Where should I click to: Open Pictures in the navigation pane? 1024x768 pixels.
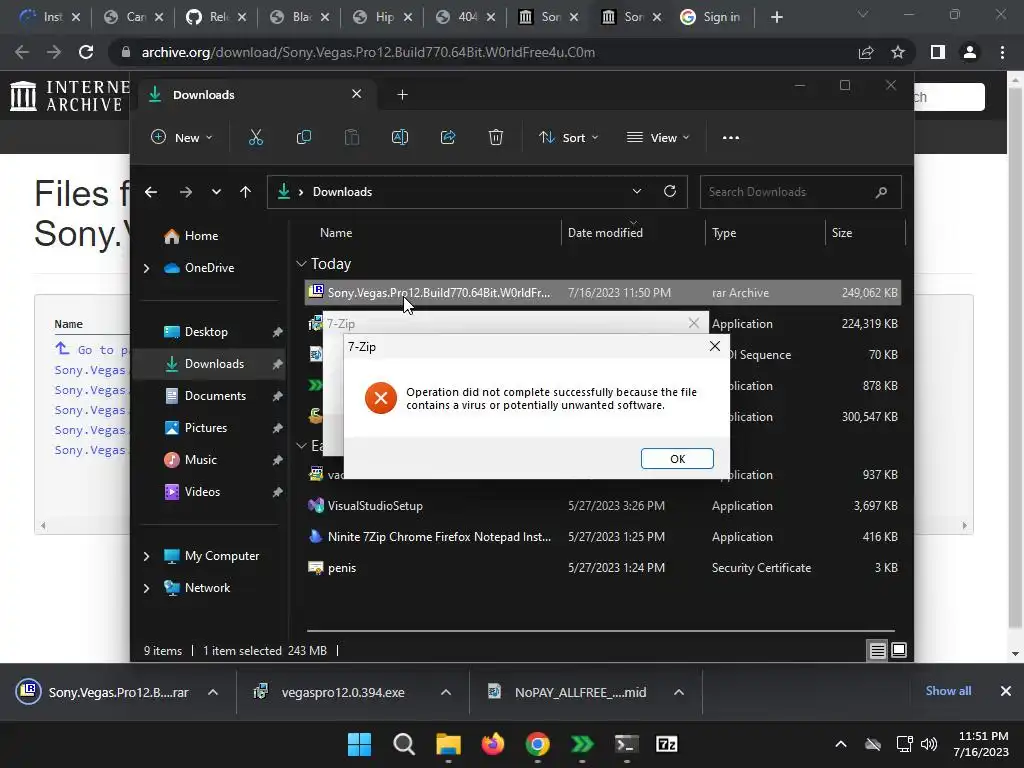(206, 428)
